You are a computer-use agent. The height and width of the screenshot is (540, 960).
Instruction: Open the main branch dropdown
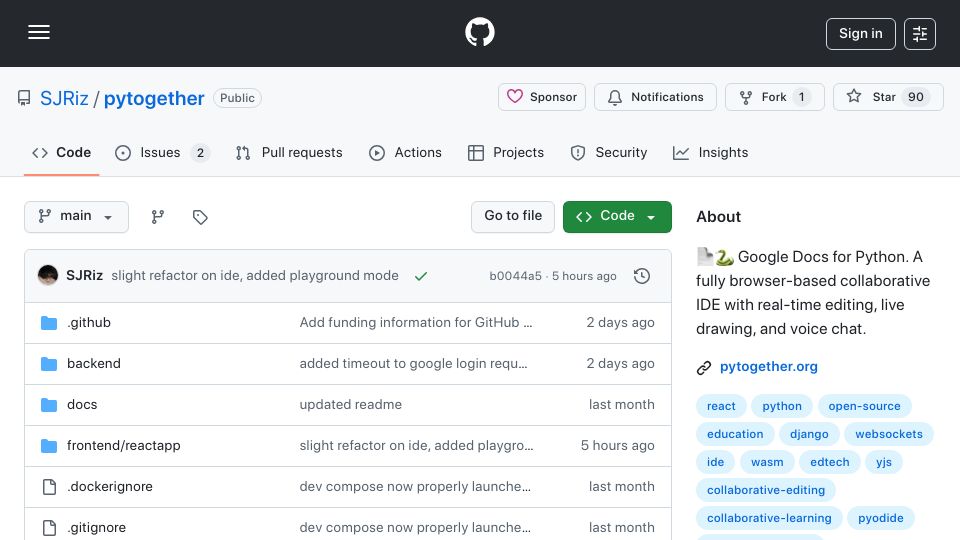(x=77, y=217)
